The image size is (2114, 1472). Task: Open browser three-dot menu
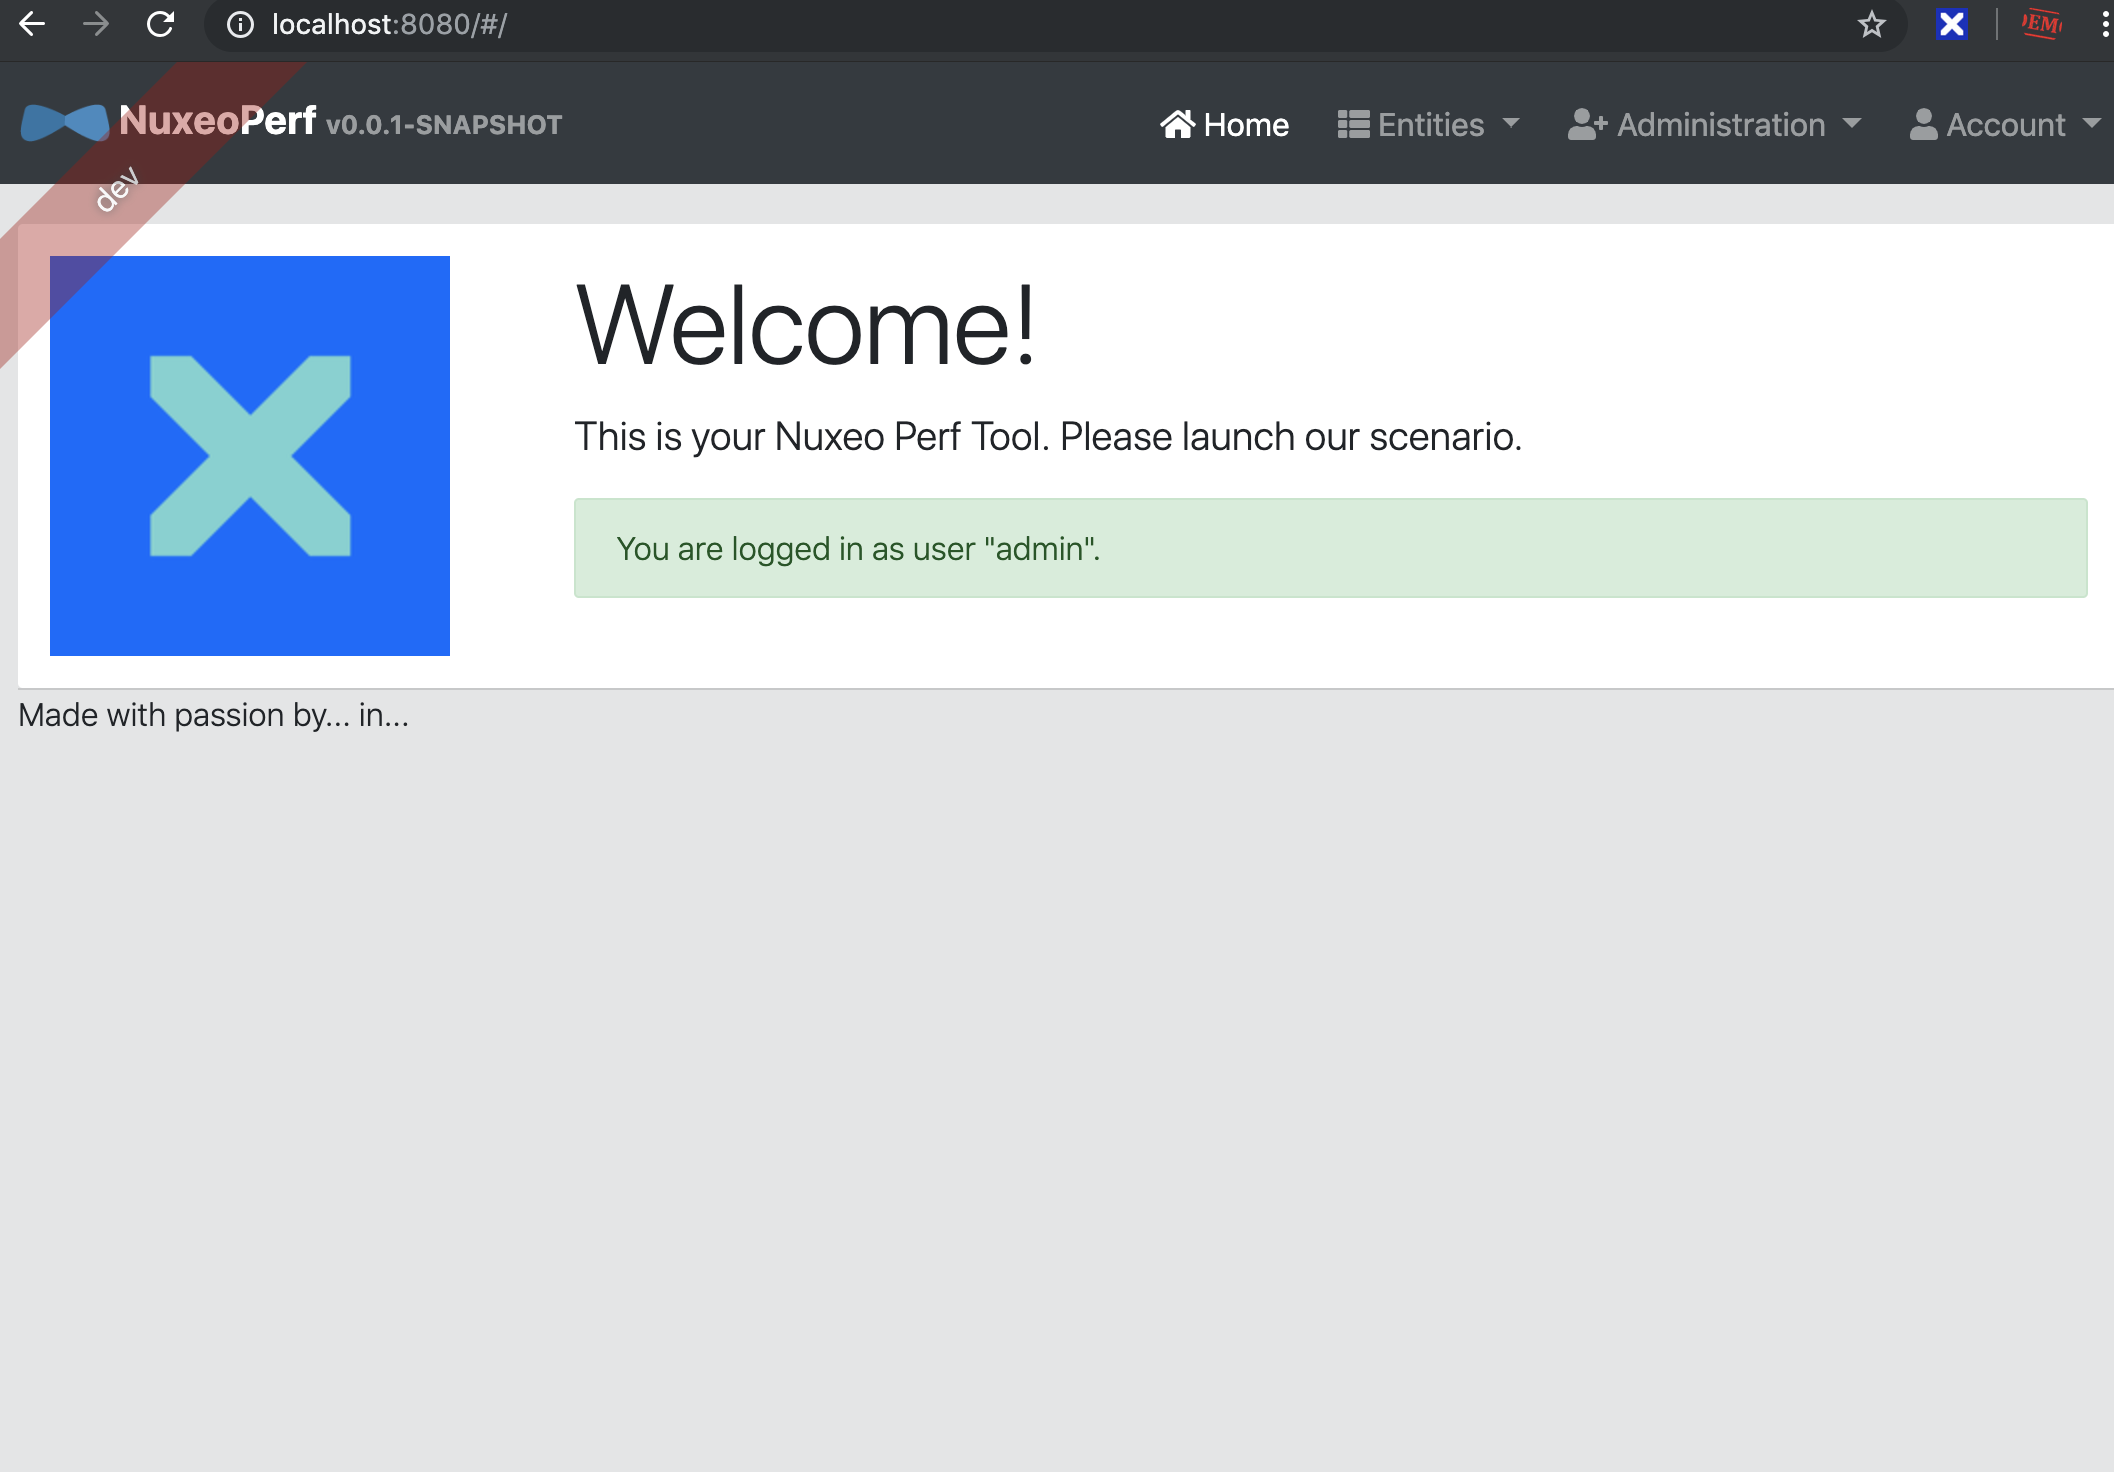2104,24
